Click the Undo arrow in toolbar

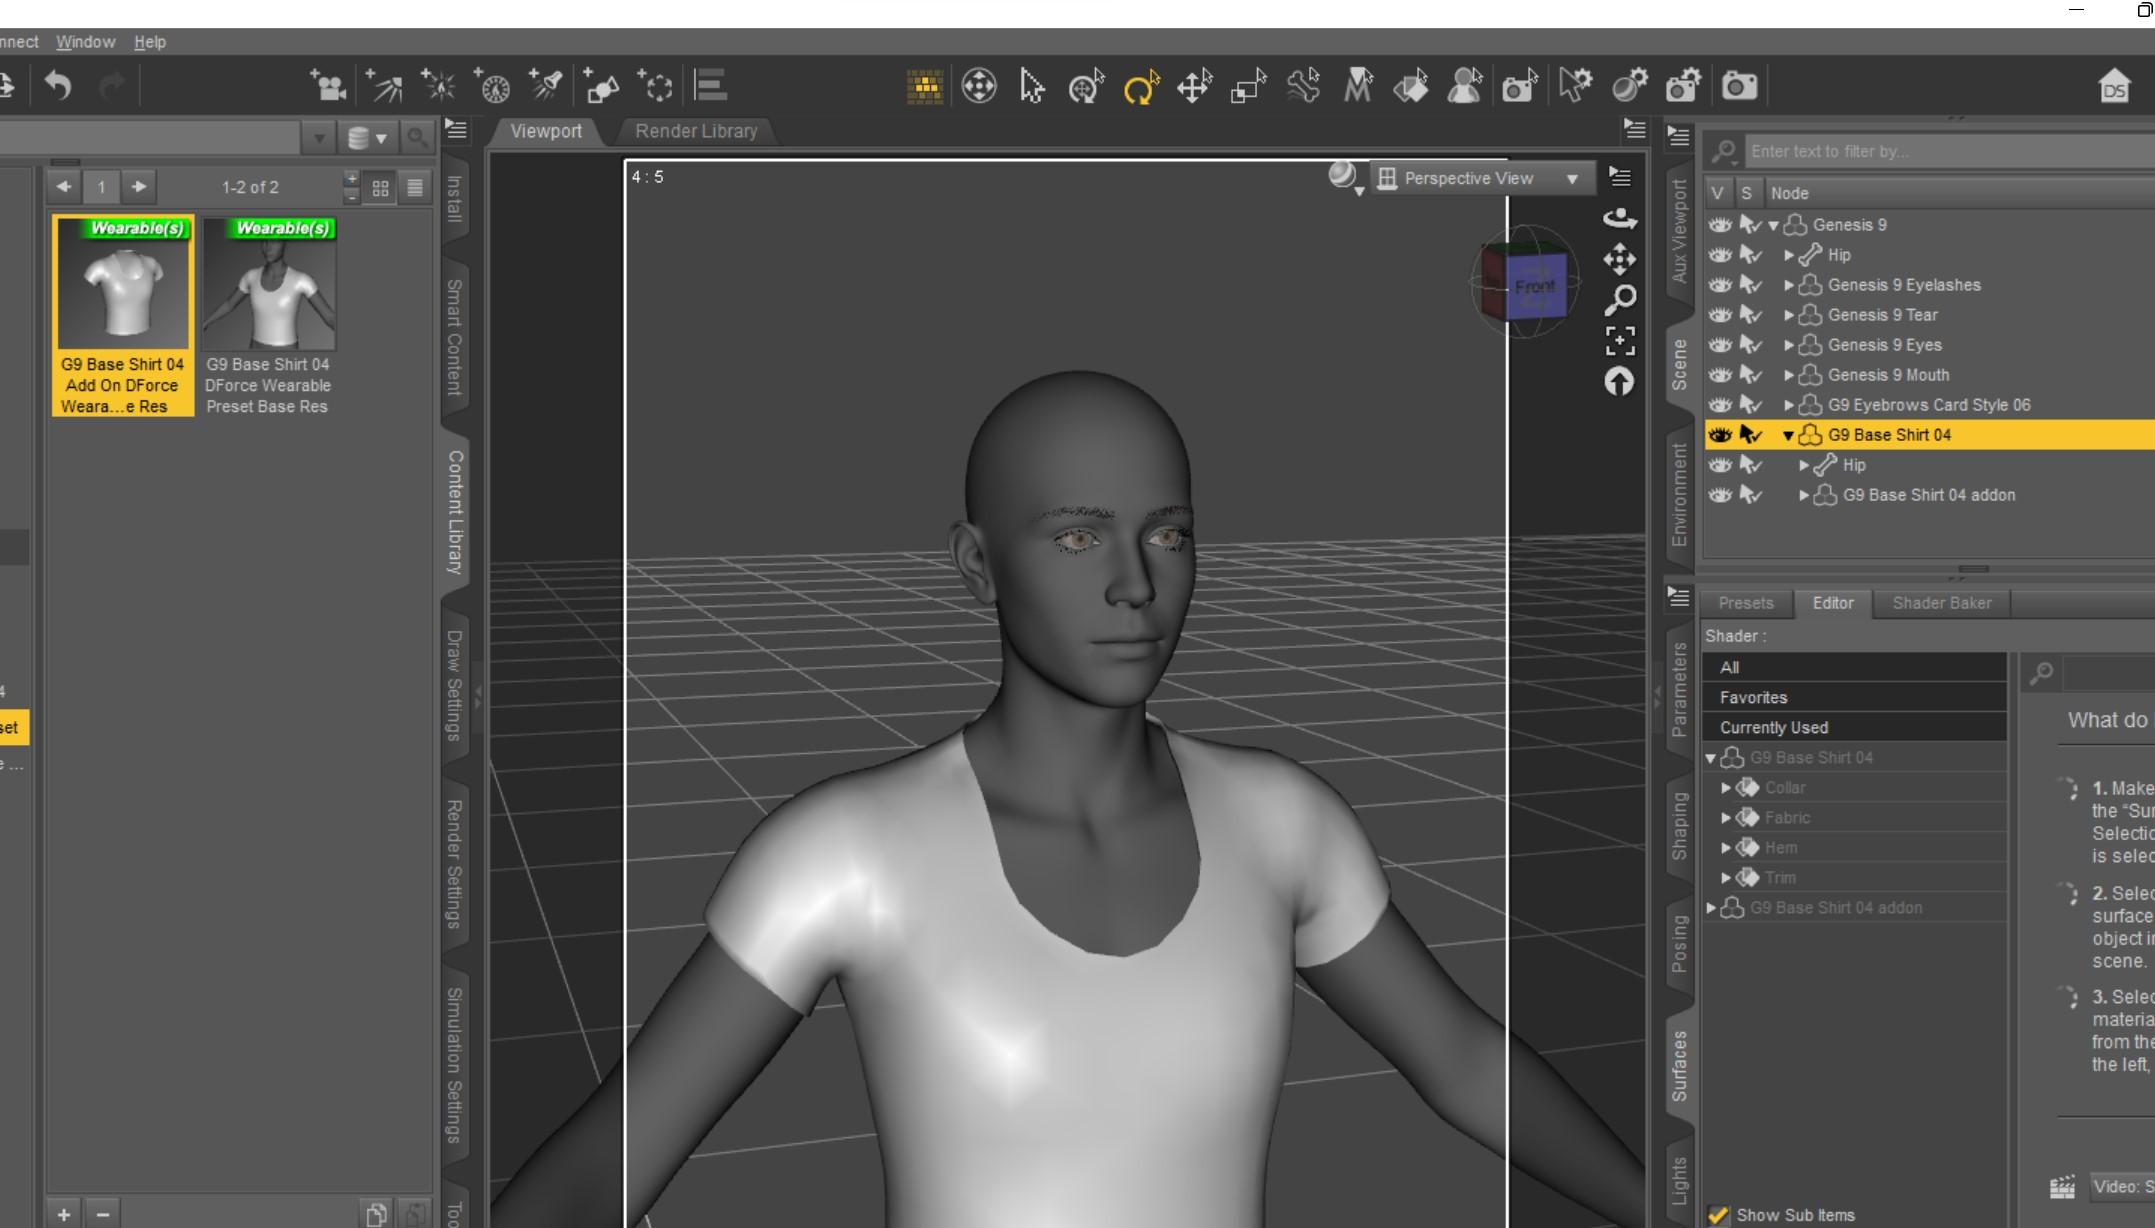tap(58, 87)
